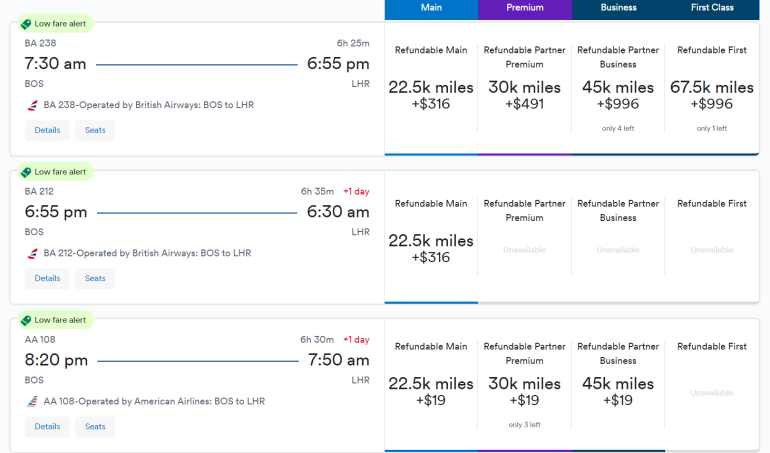Show Seats for flight AA 108
770x453 pixels.
pos(95,426)
